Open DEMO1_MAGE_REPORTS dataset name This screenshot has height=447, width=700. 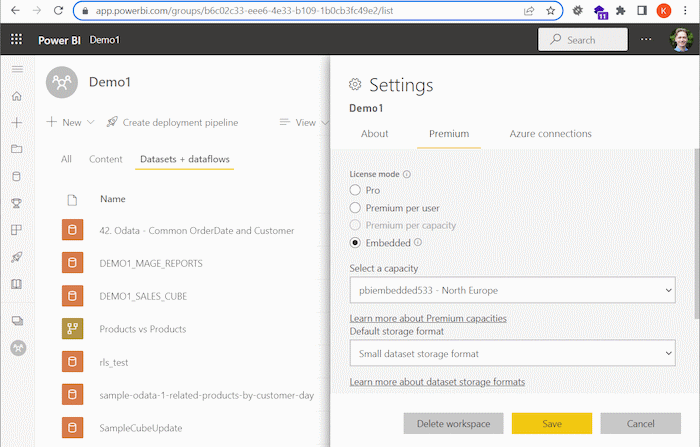tap(151, 263)
